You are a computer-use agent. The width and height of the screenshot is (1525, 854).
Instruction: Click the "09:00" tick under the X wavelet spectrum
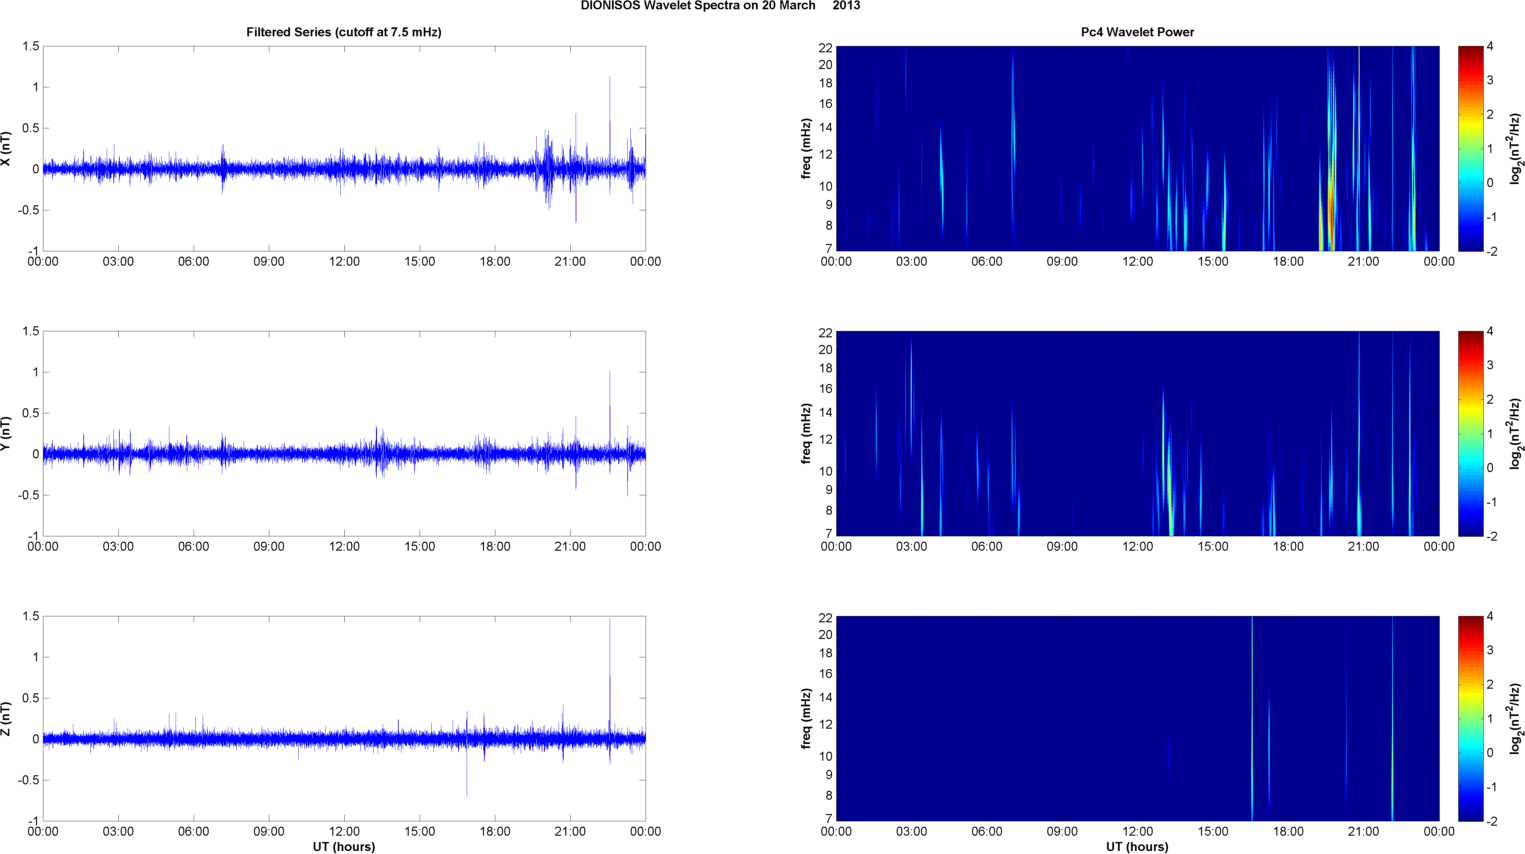click(x=1062, y=262)
